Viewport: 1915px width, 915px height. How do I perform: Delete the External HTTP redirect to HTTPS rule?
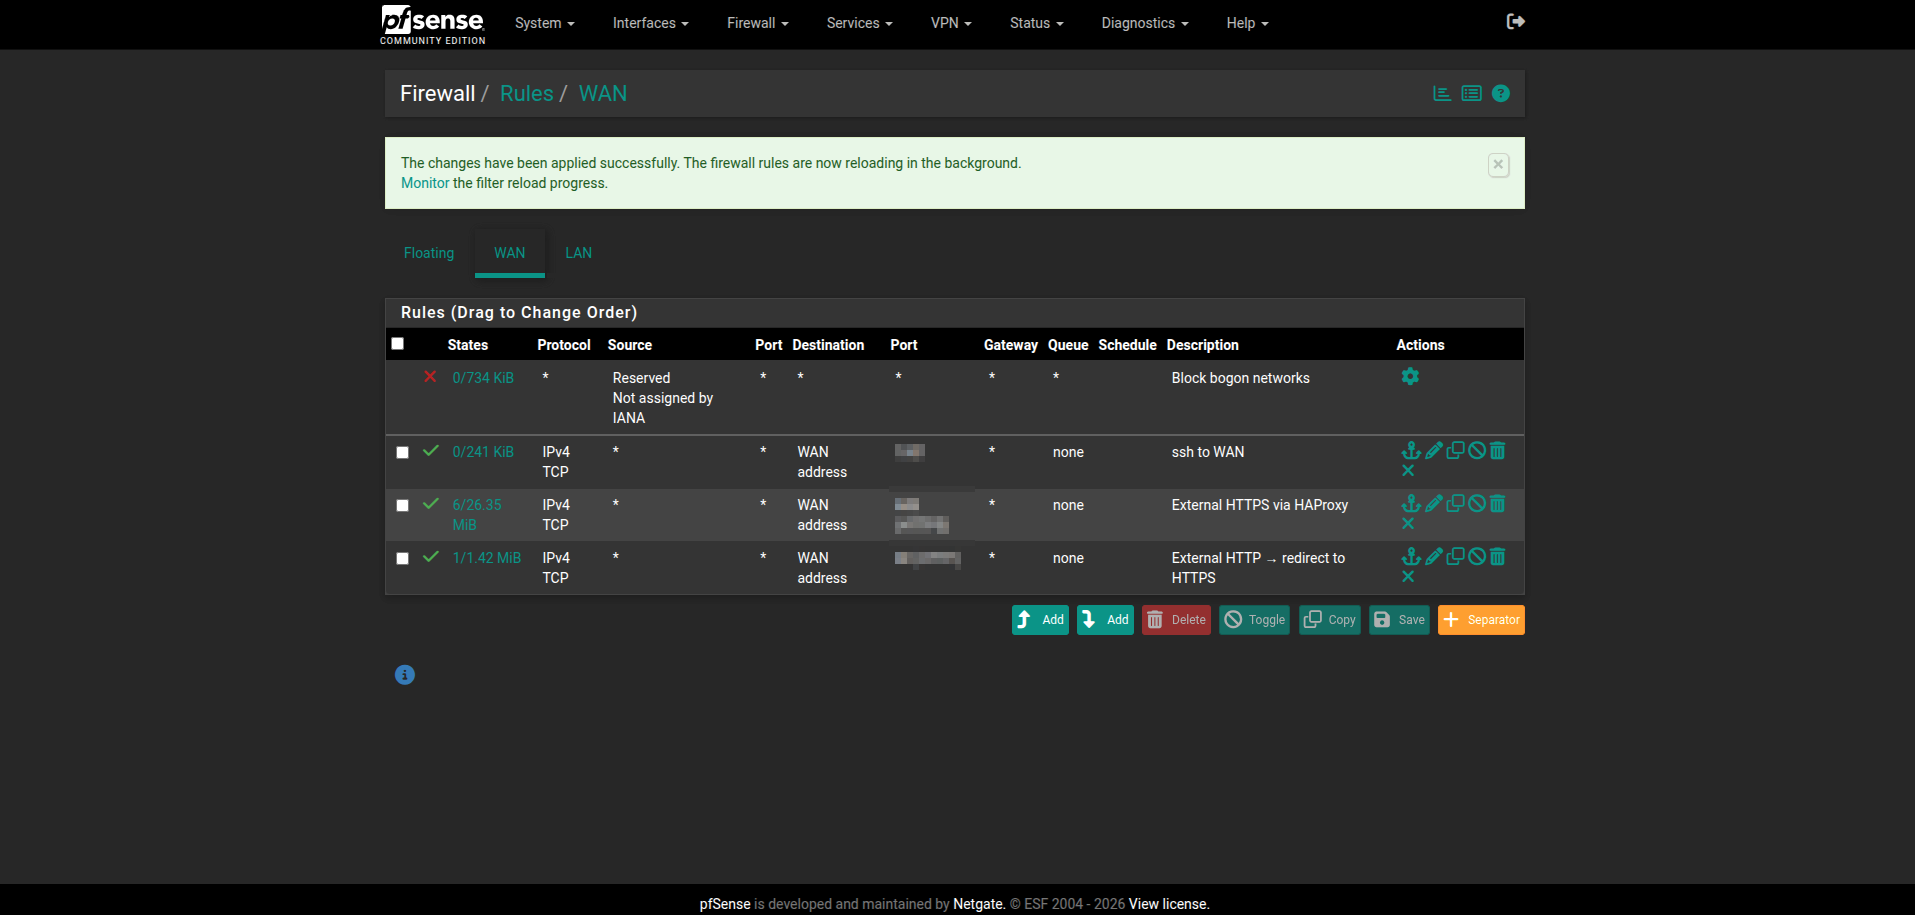coord(1497,557)
